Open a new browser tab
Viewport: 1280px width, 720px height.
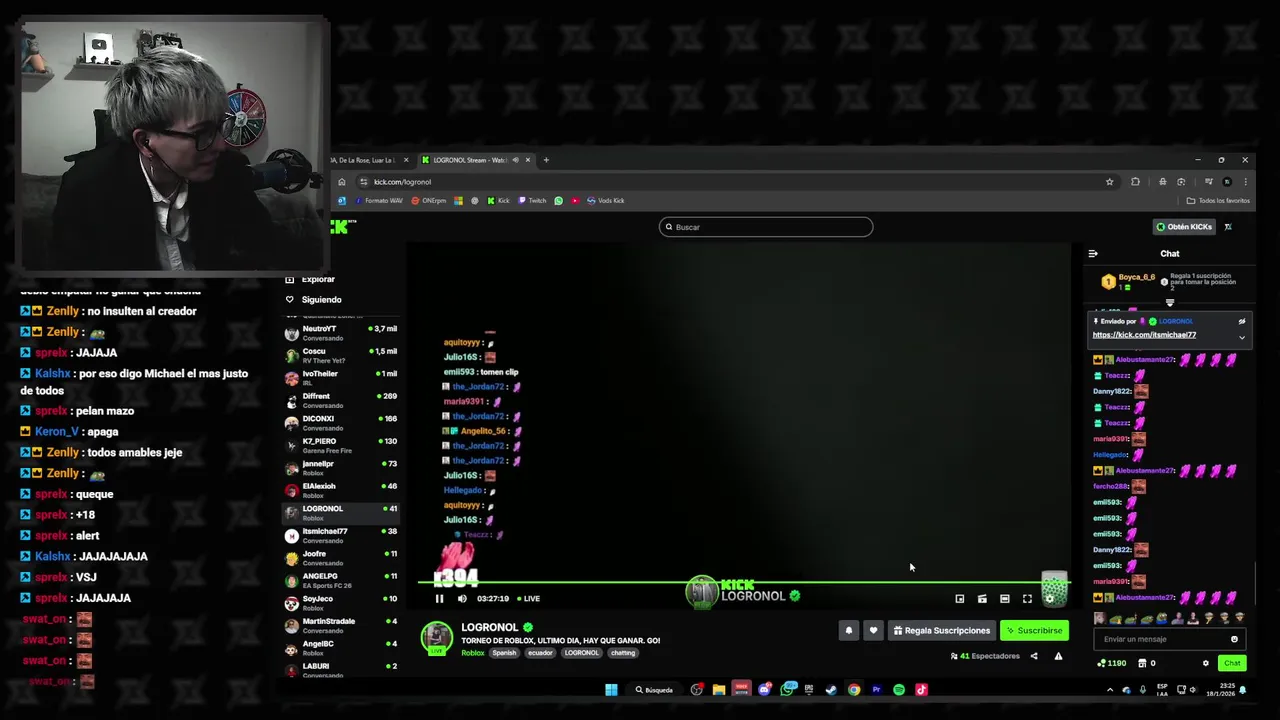point(546,160)
